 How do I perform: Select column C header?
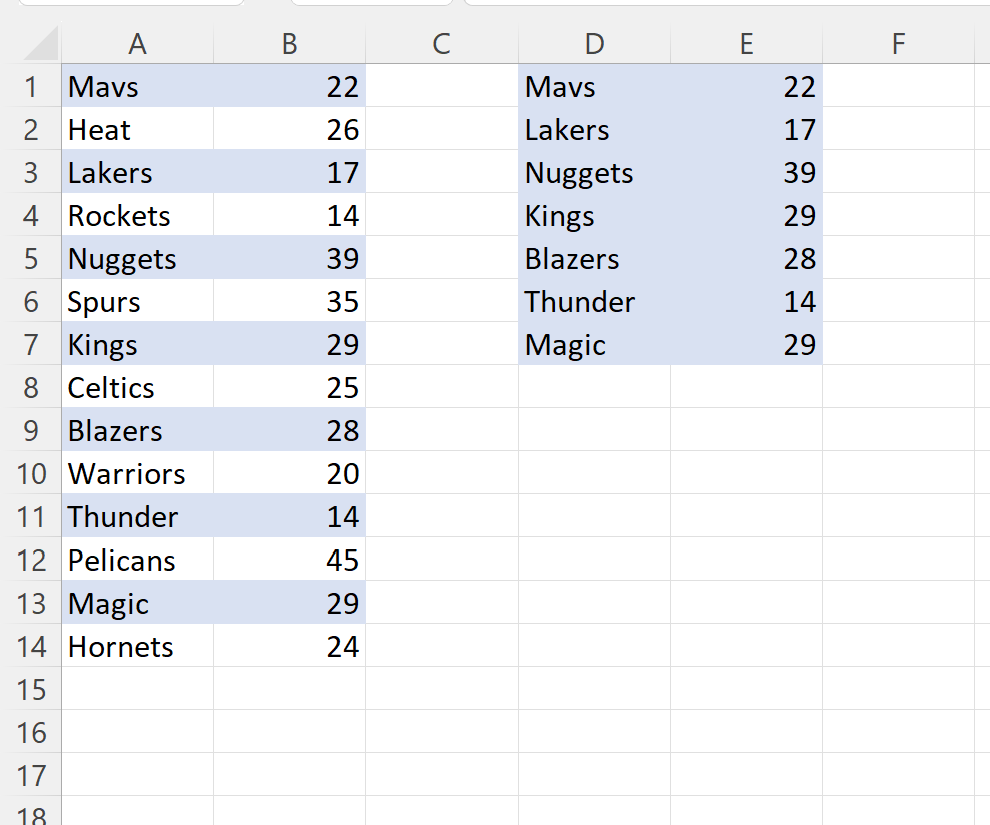click(x=442, y=44)
